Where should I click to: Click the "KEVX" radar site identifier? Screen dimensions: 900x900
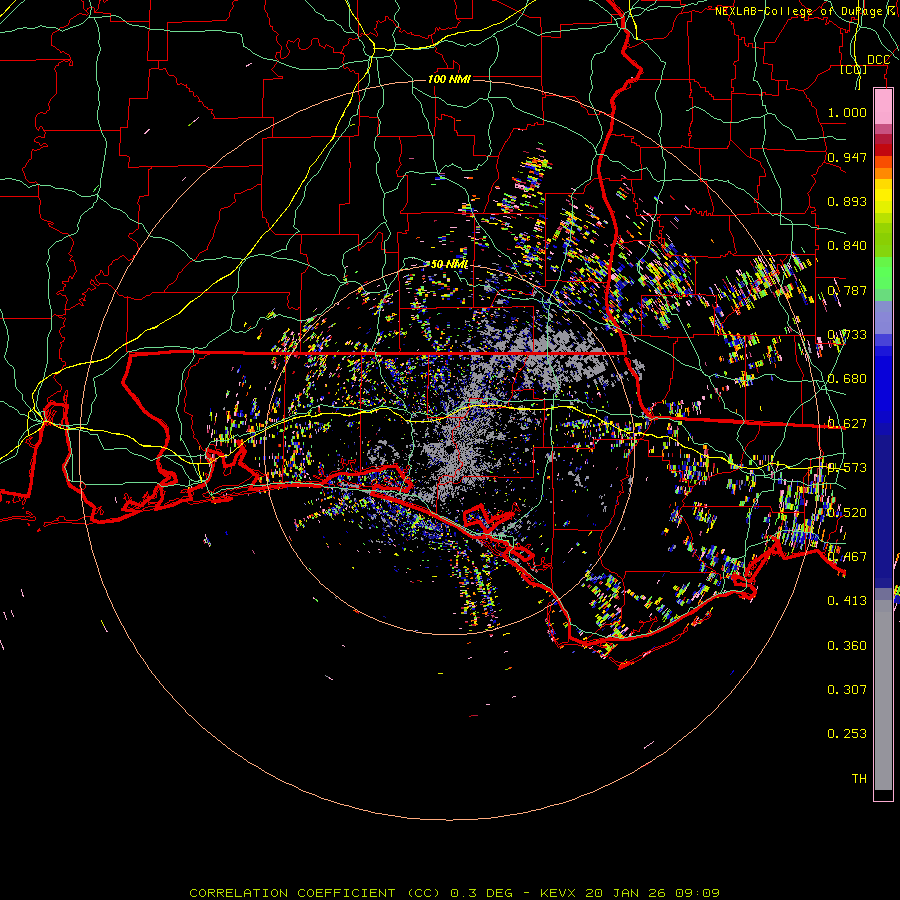point(560,893)
